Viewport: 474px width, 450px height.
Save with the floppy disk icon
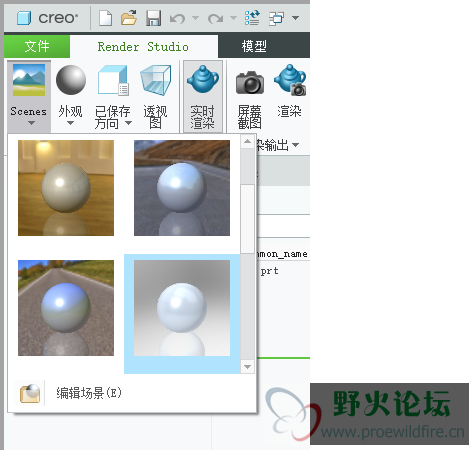point(153,18)
